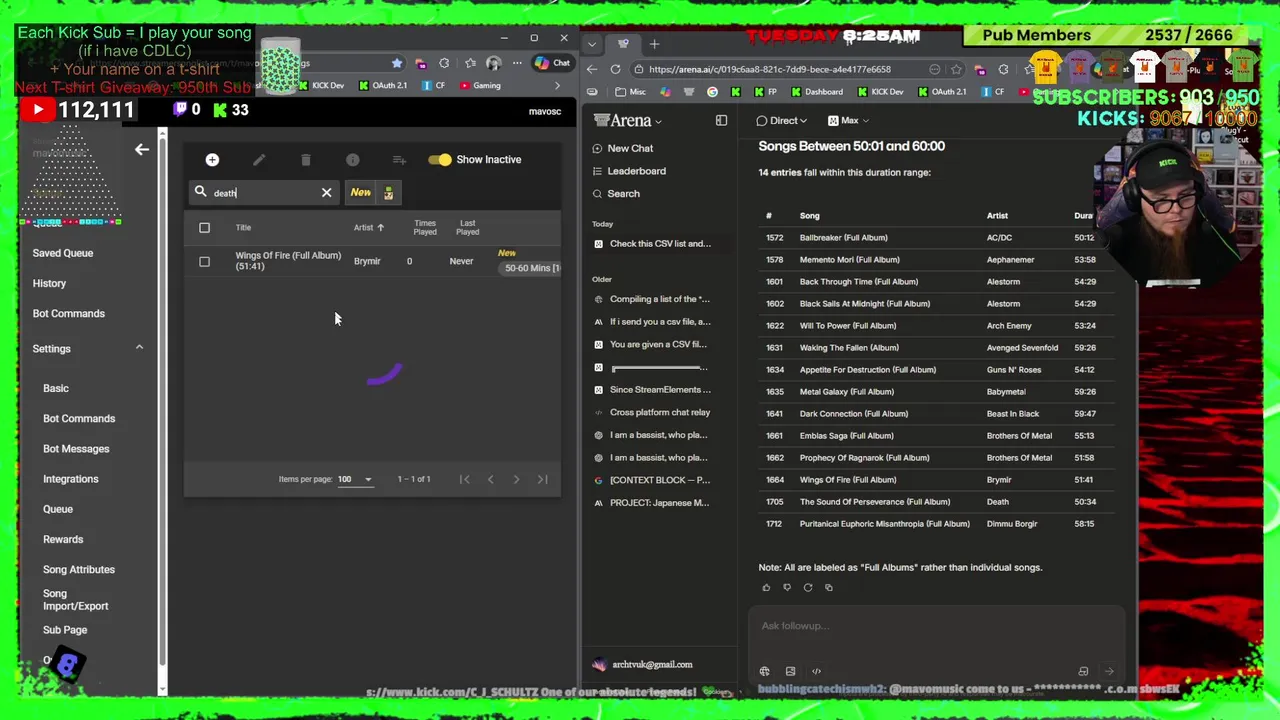Click the delete trash icon in song toolbar
1280x720 pixels.
[306, 160]
